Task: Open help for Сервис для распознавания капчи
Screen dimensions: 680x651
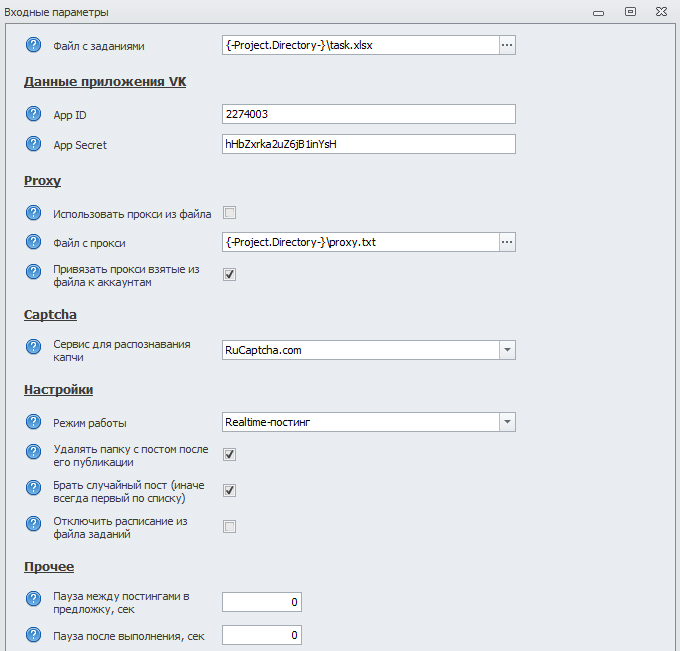Action: pyautogui.click(x=33, y=350)
